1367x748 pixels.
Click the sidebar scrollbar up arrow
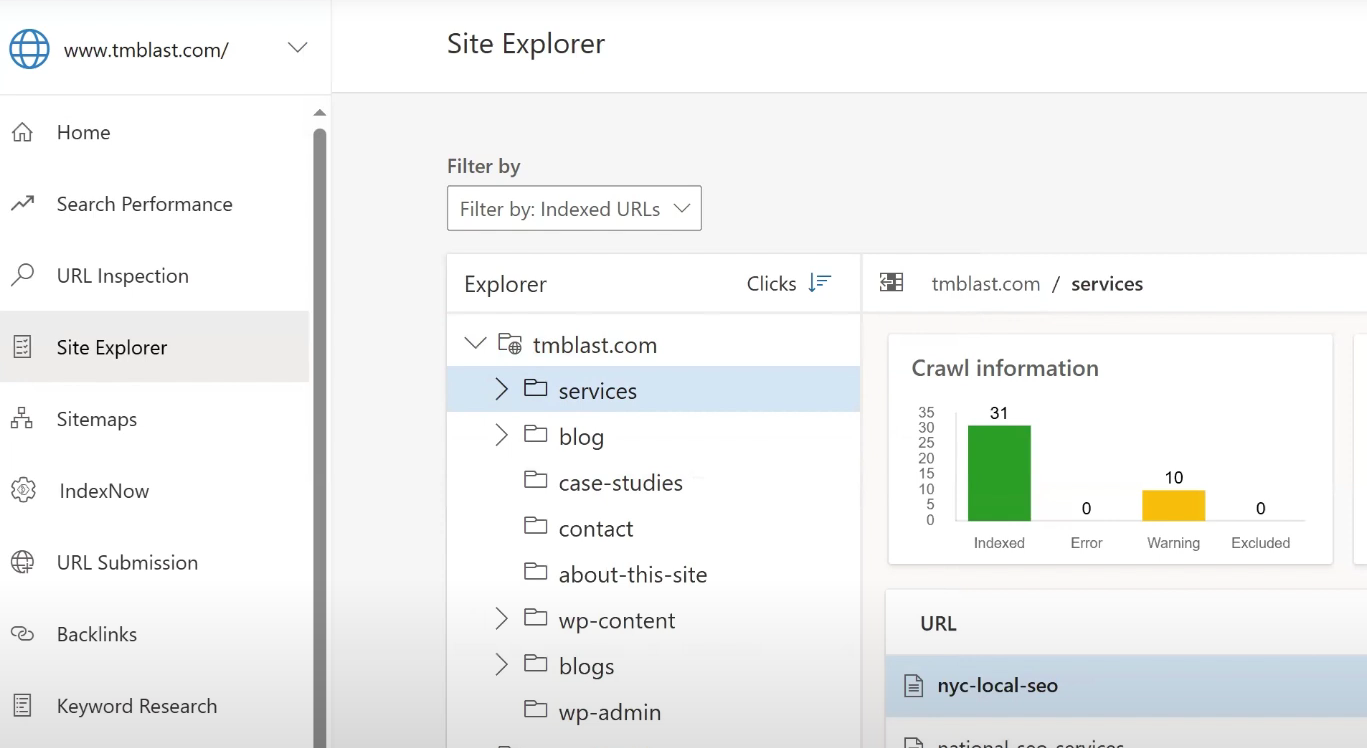[320, 113]
